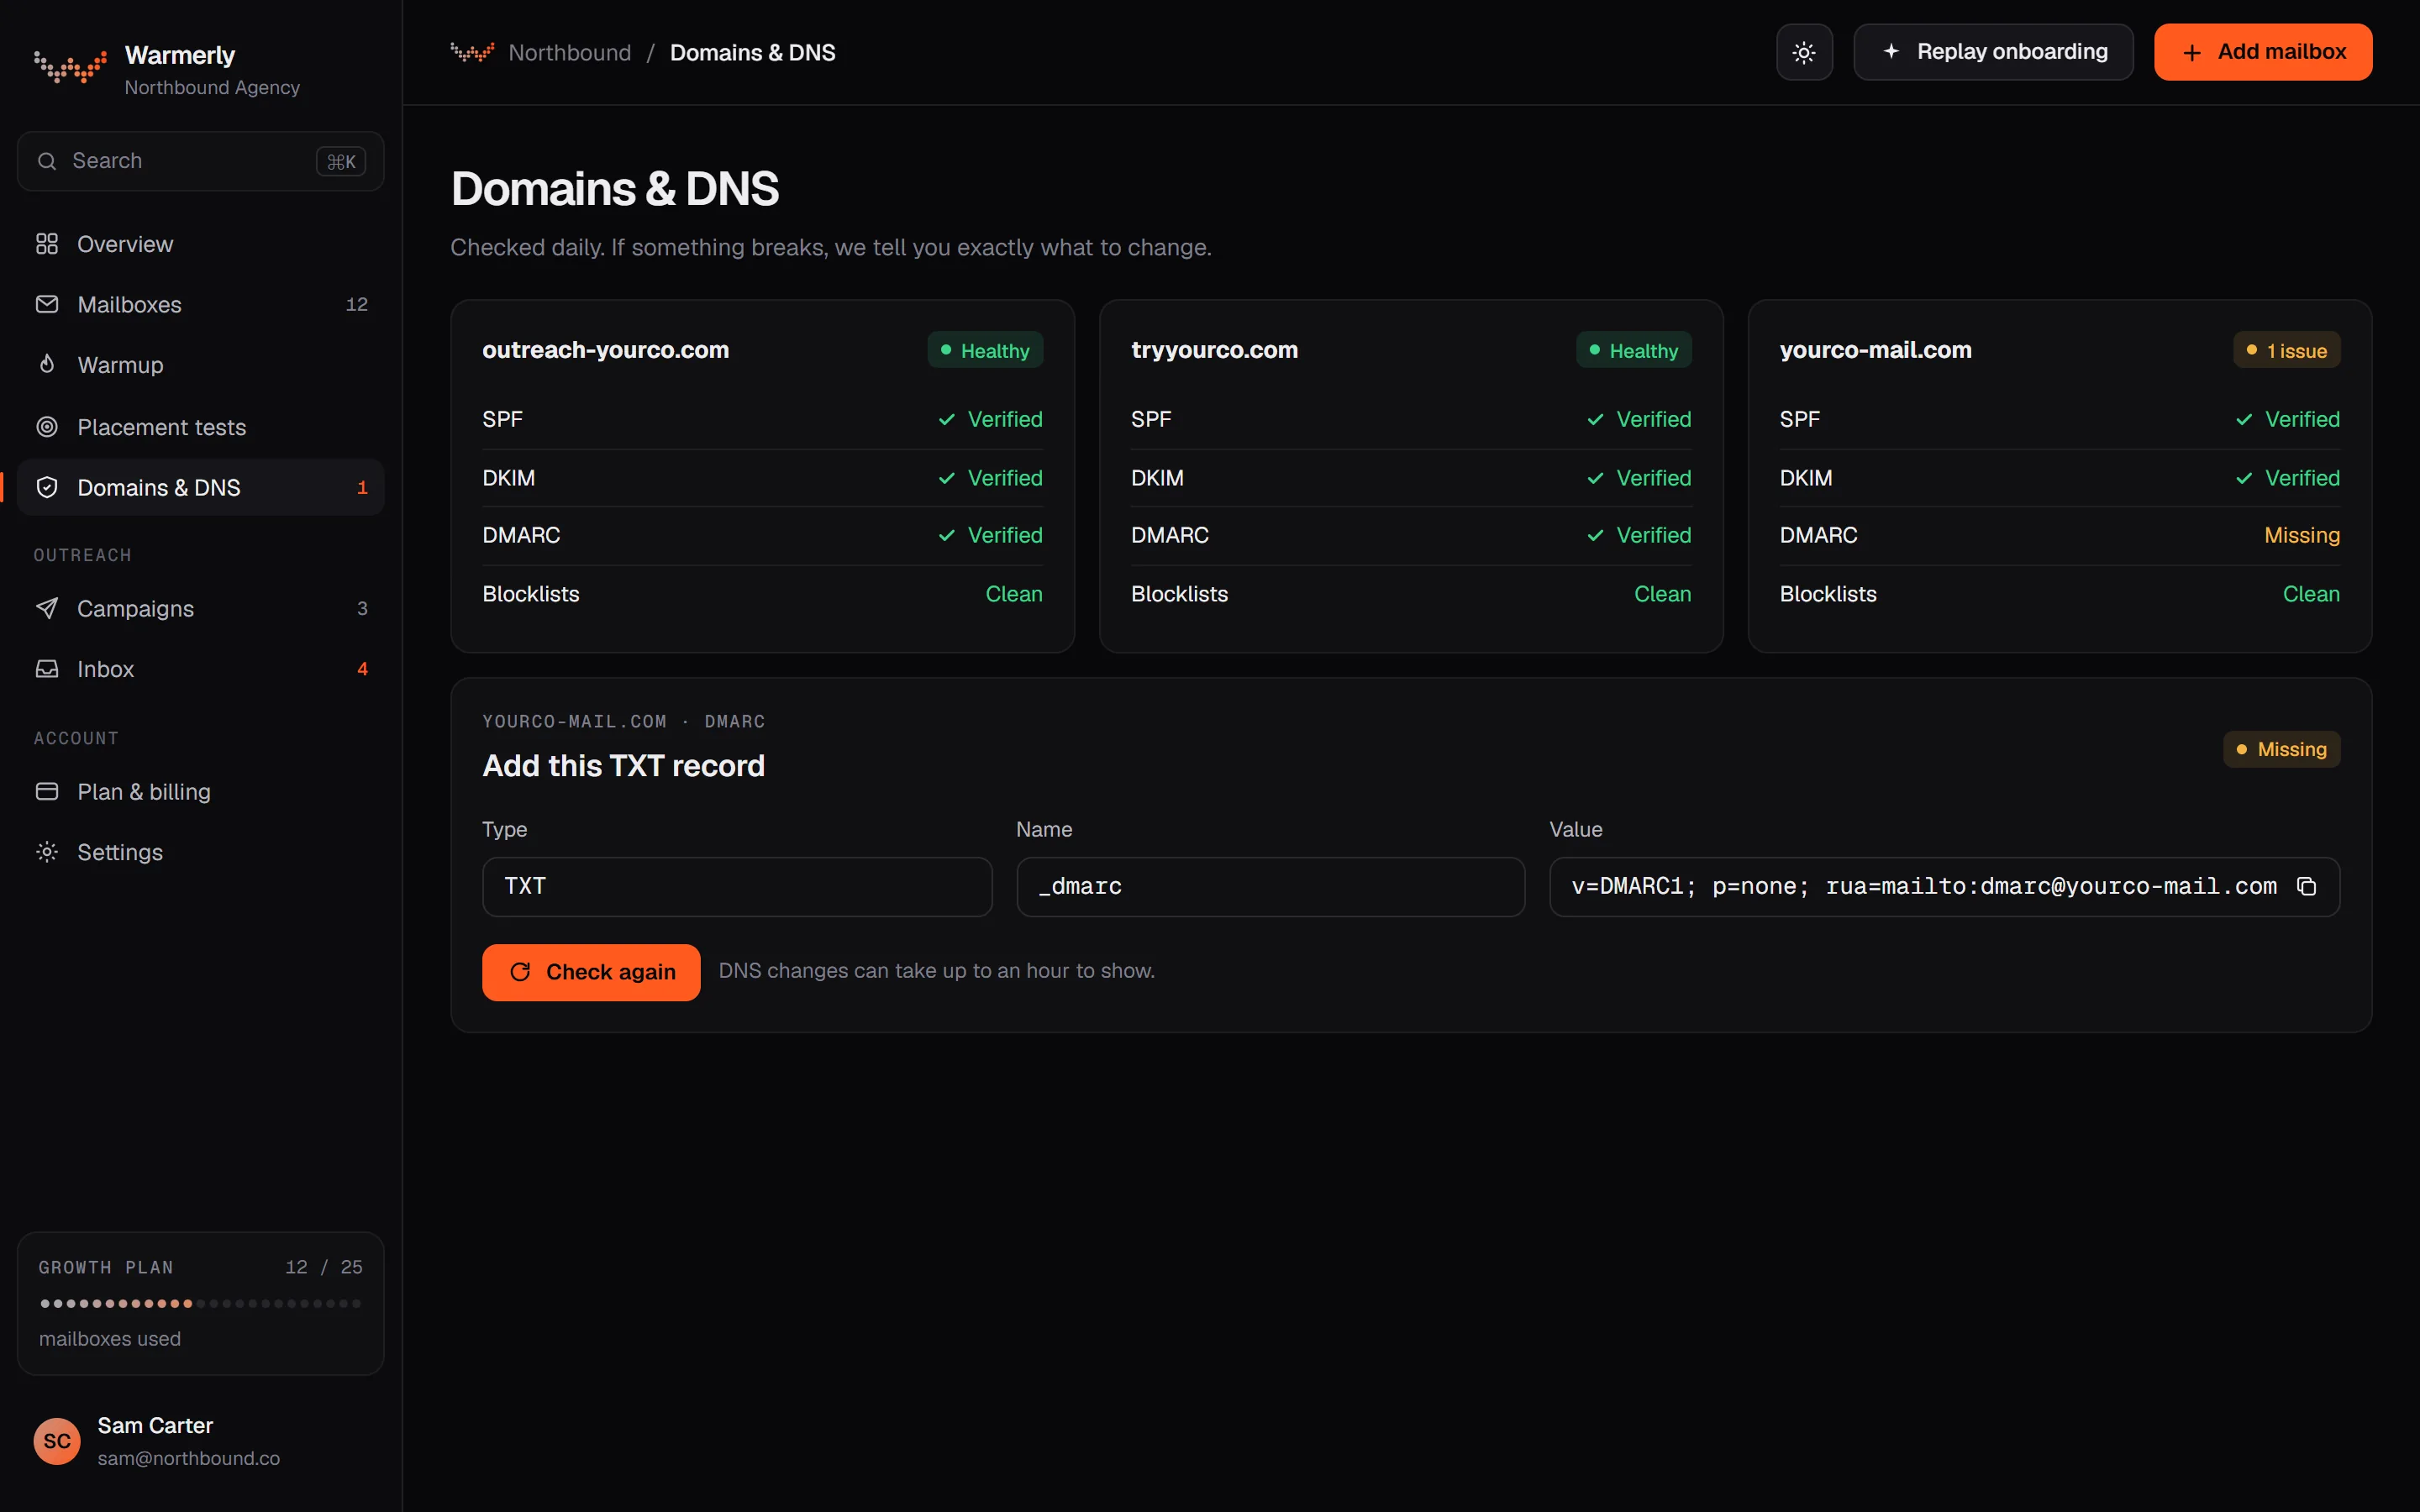Image resolution: width=2420 pixels, height=1512 pixels.
Task: Click the search magnifier icon
Action: point(47,161)
